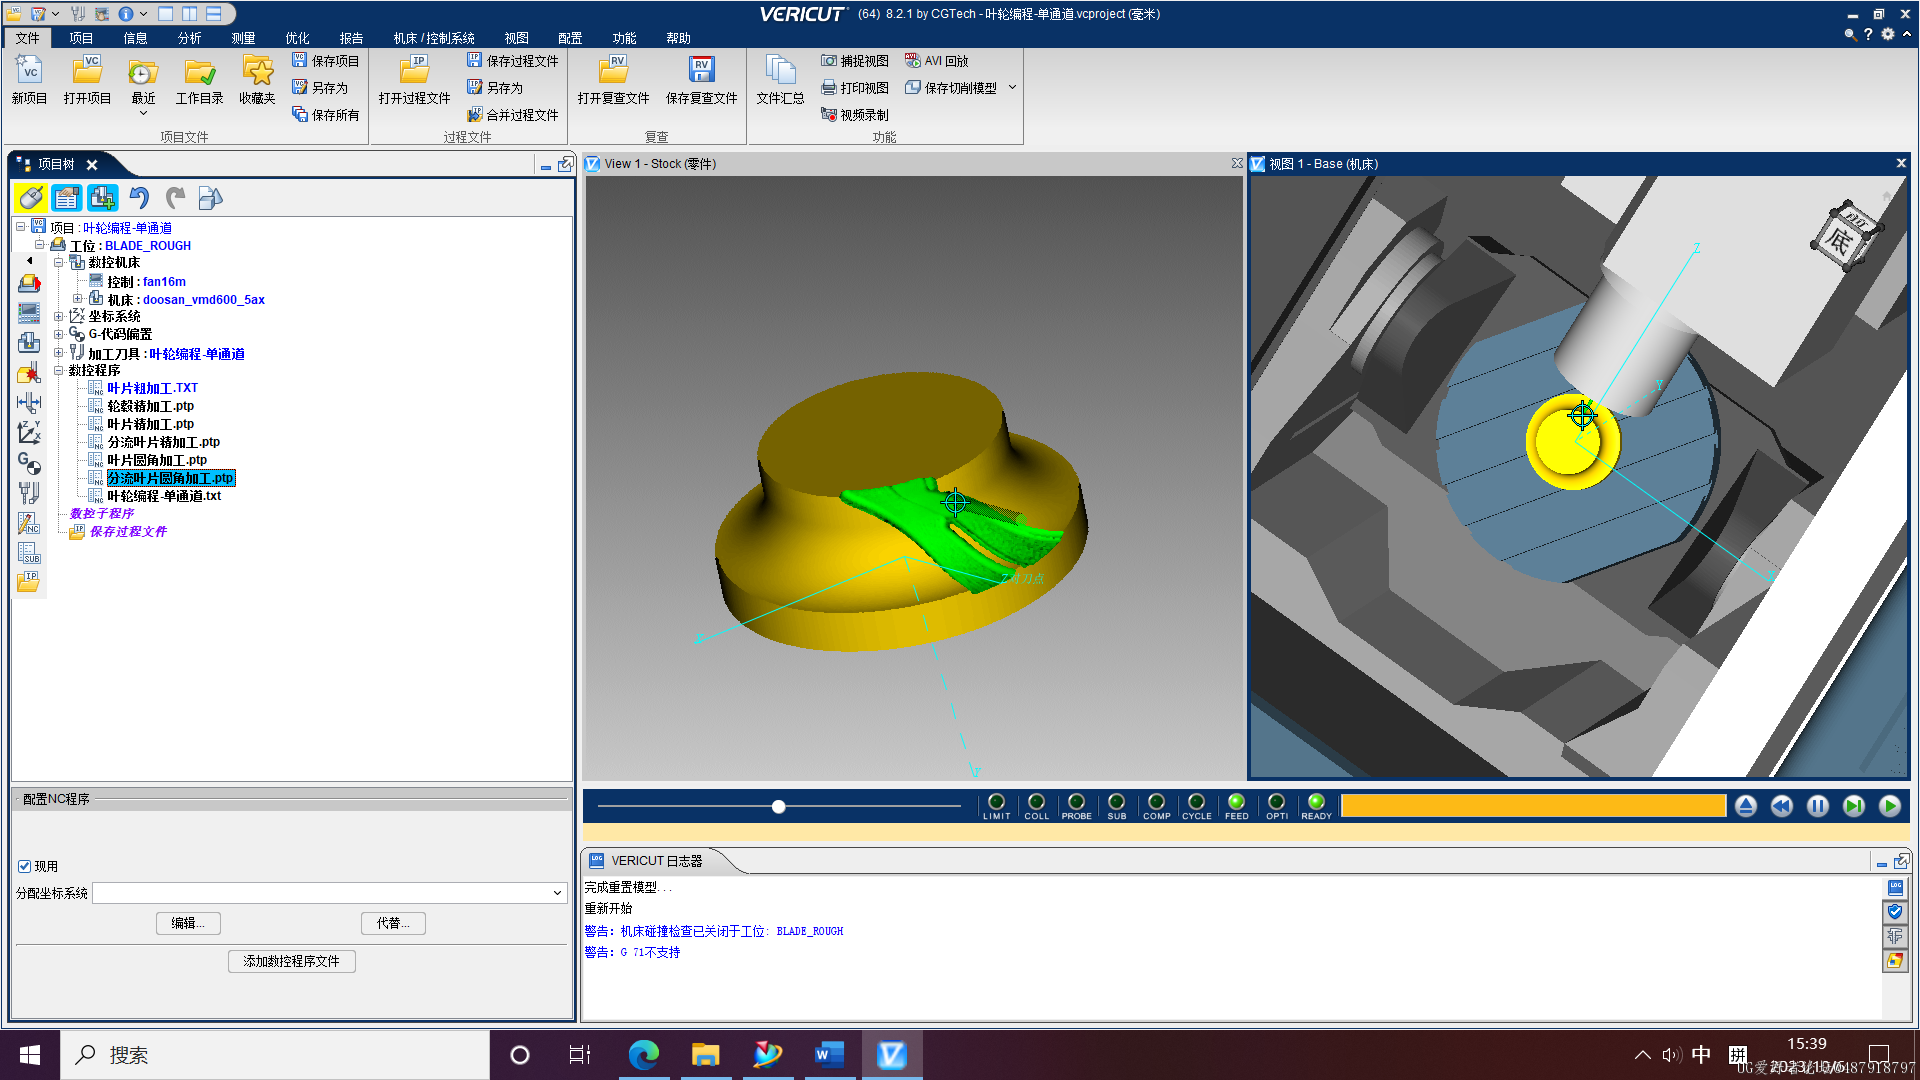Collapse the 数控机床 tree node
The image size is (1920, 1080).
(59, 263)
